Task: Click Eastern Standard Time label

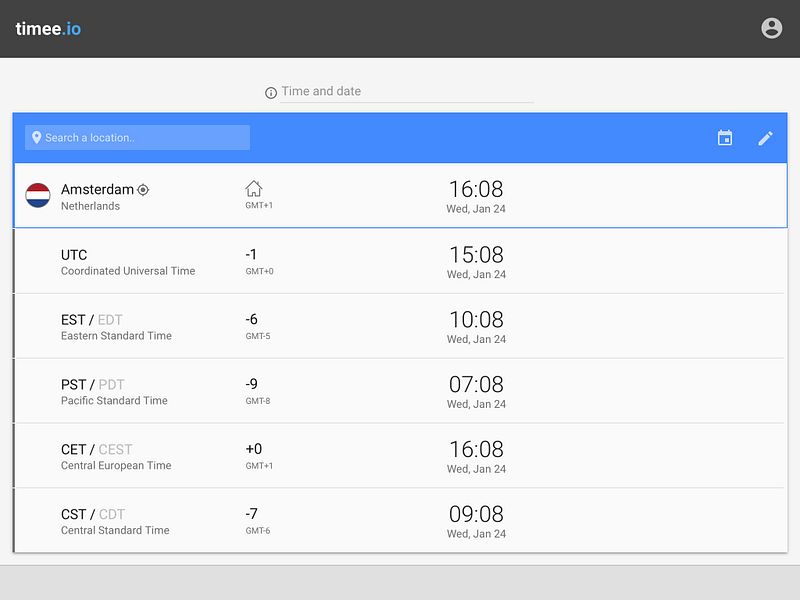Action: [116, 336]
